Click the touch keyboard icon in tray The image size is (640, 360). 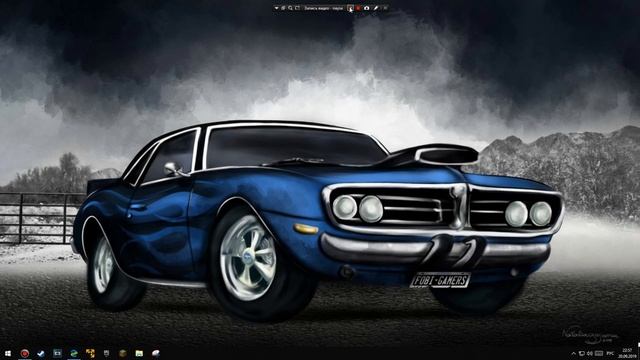(599, 353)
